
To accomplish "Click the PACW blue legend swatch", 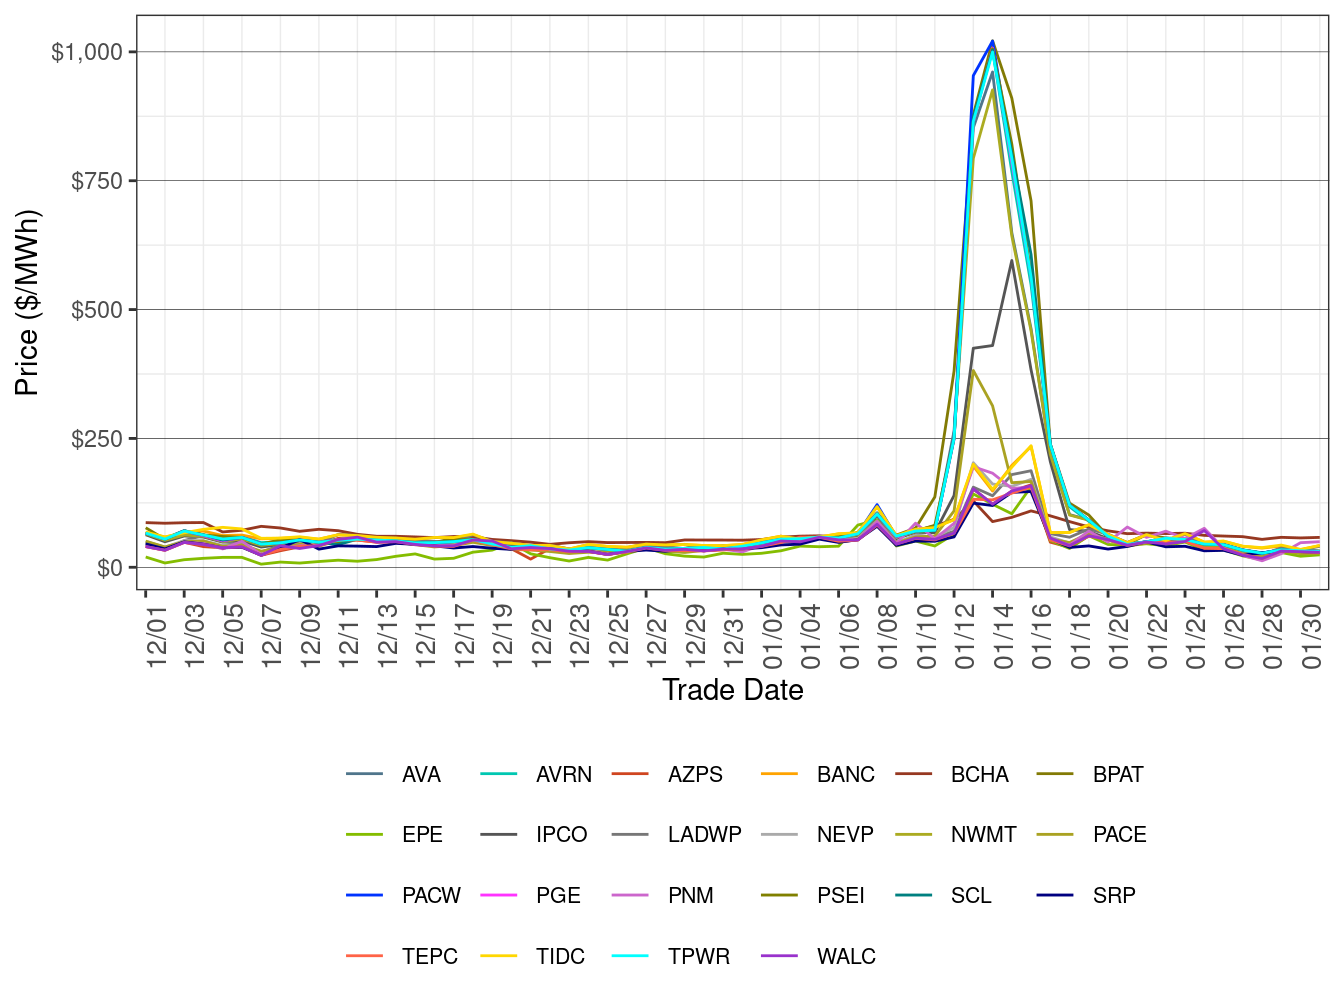I will [364, 895].
